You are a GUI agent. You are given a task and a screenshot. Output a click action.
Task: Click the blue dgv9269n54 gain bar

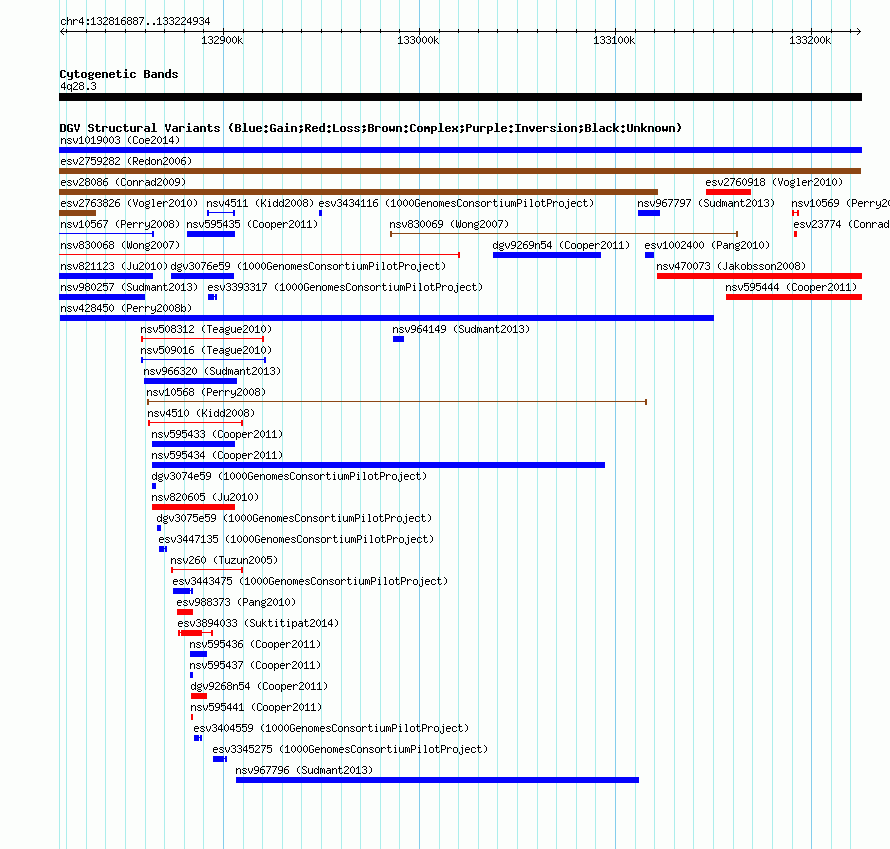pos(547,255)
